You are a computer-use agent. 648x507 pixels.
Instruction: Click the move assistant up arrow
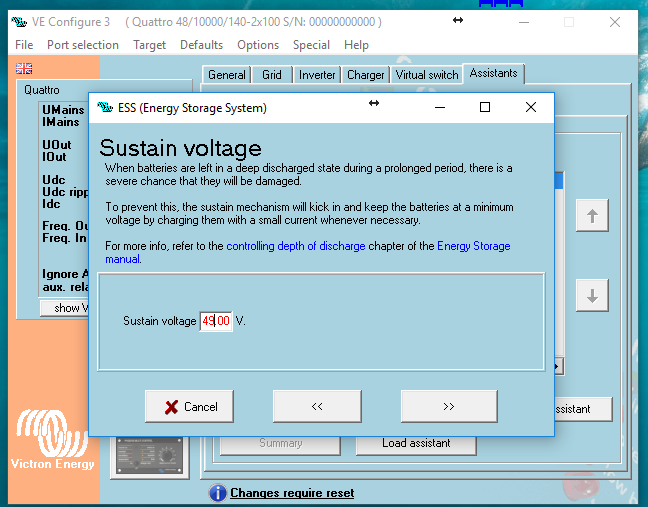click(x=592, y=216)
